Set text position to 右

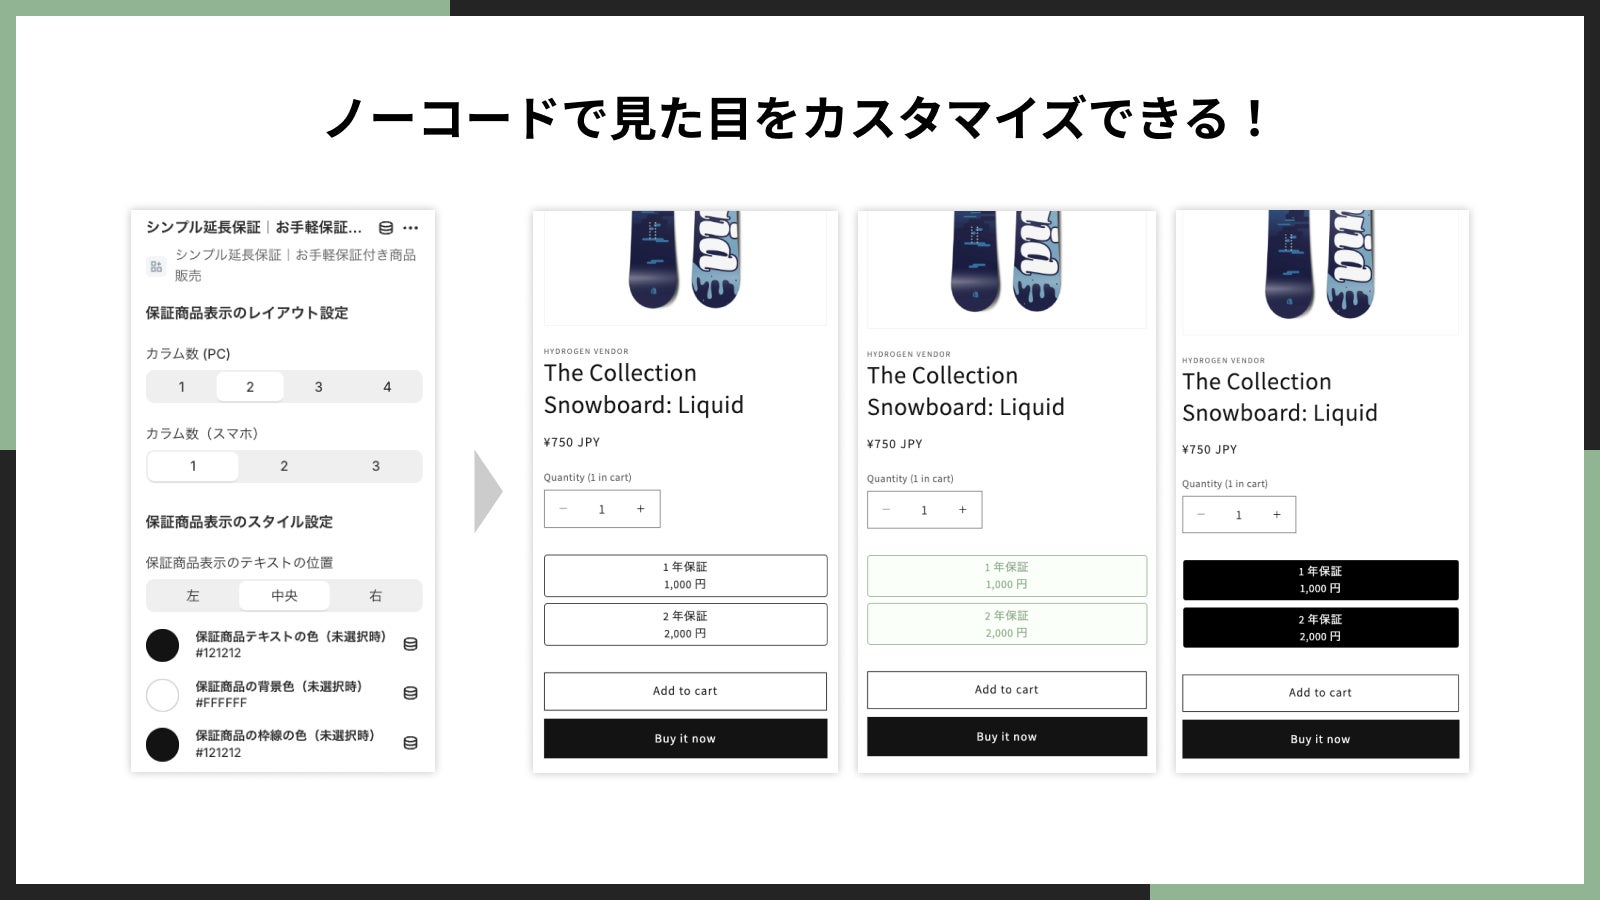click(x=376, y=596)
